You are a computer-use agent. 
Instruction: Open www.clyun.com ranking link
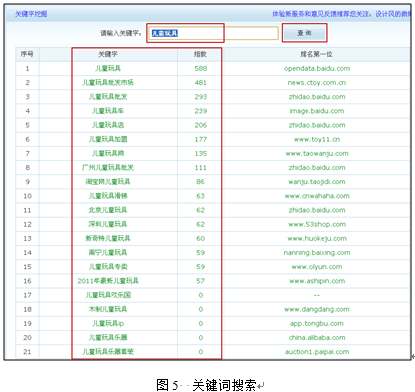tap(317, 267)
